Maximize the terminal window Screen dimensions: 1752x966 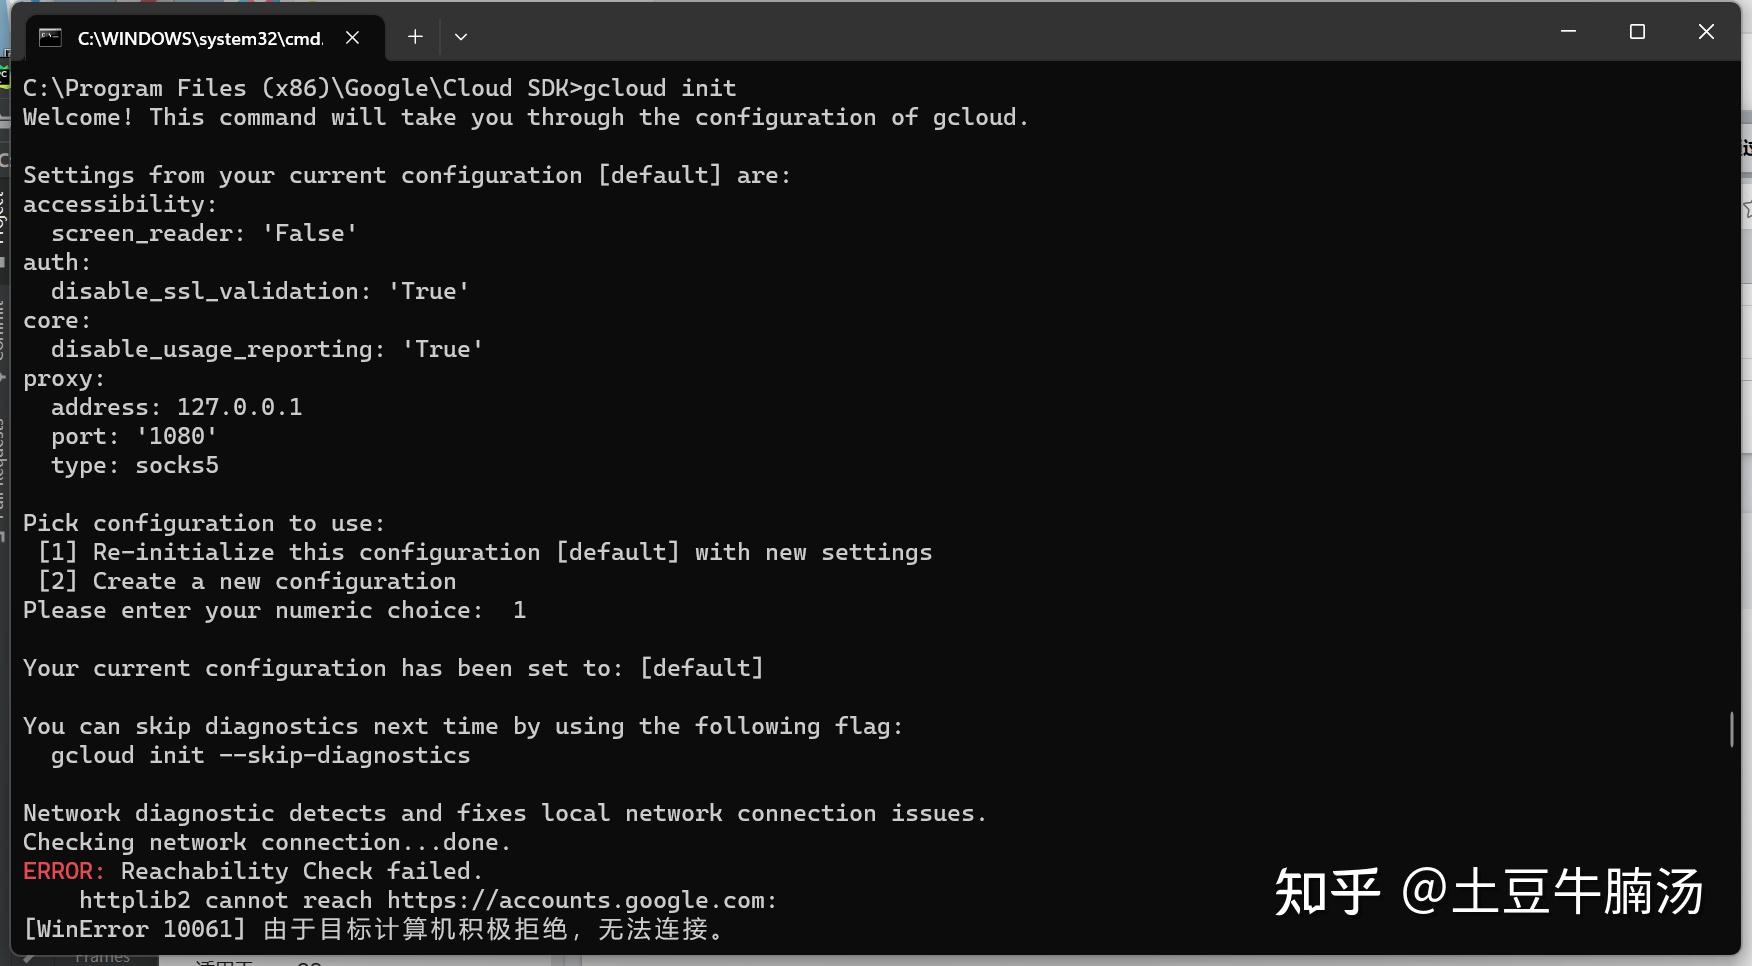[1637, 32]
